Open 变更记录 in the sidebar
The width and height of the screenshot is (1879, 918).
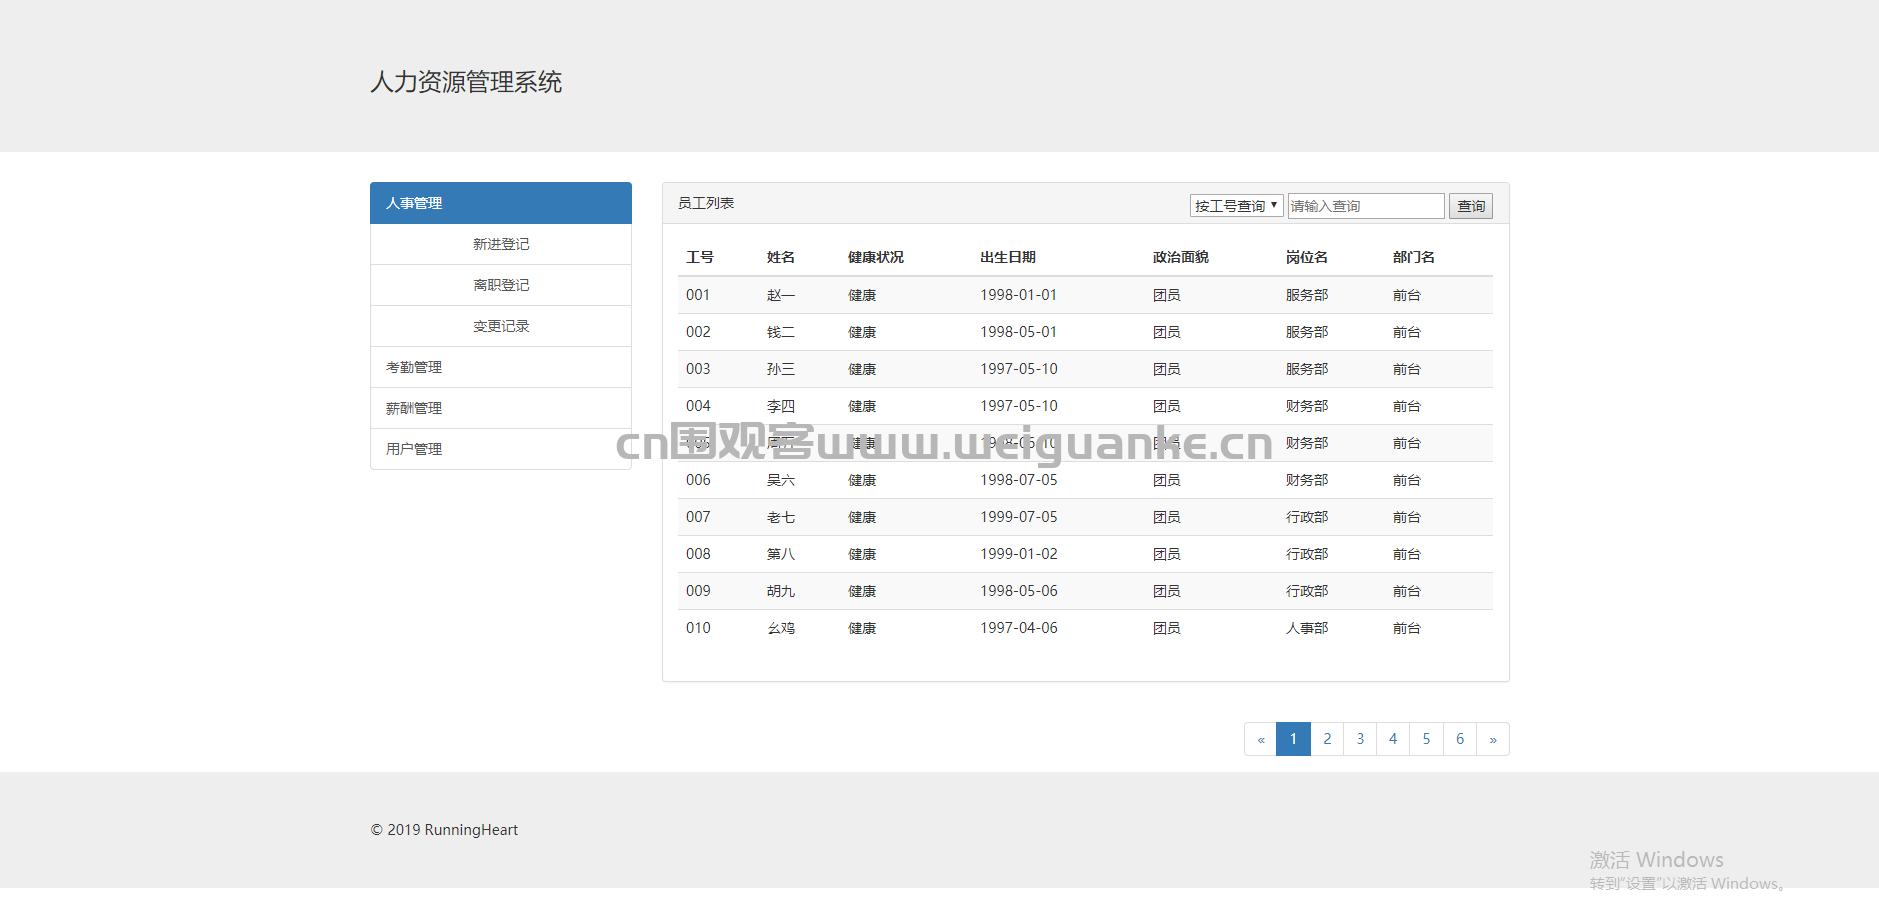501,326
